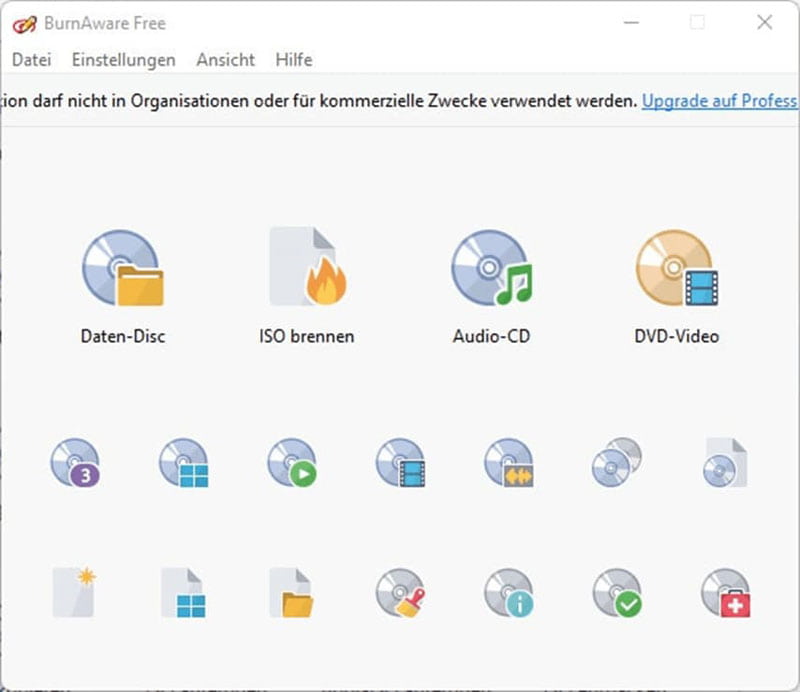Close the BurnAware Free window
The height and width of the screenshot is (692, 800).
(x=764, y=22)
